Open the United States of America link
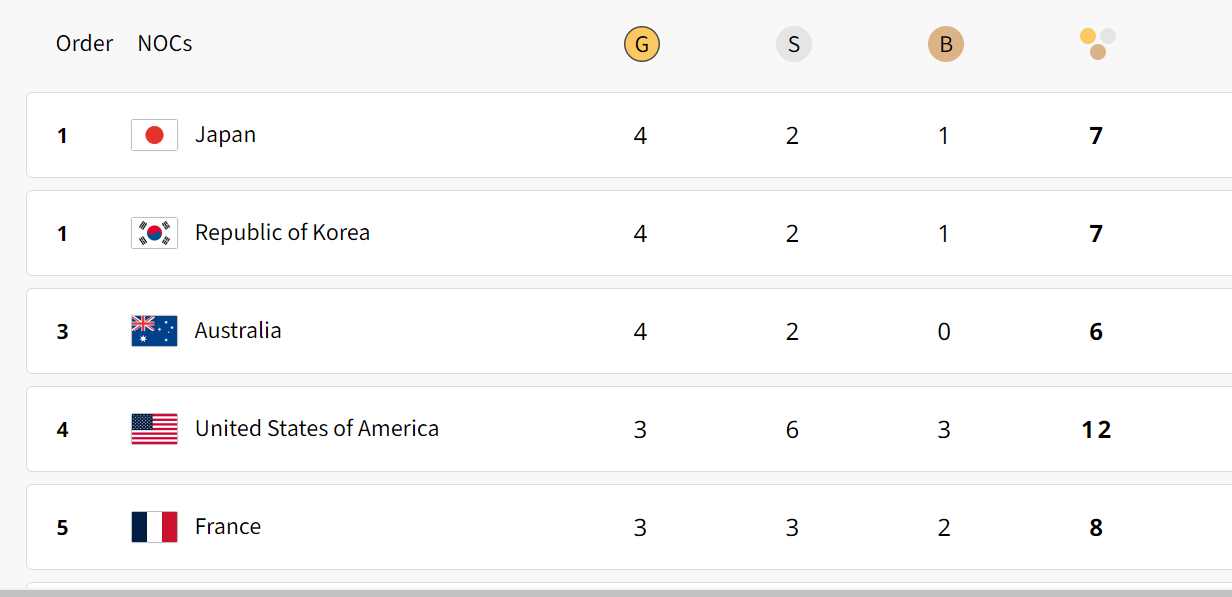Screen dimensions: 1232x597 tap(317, 429)
